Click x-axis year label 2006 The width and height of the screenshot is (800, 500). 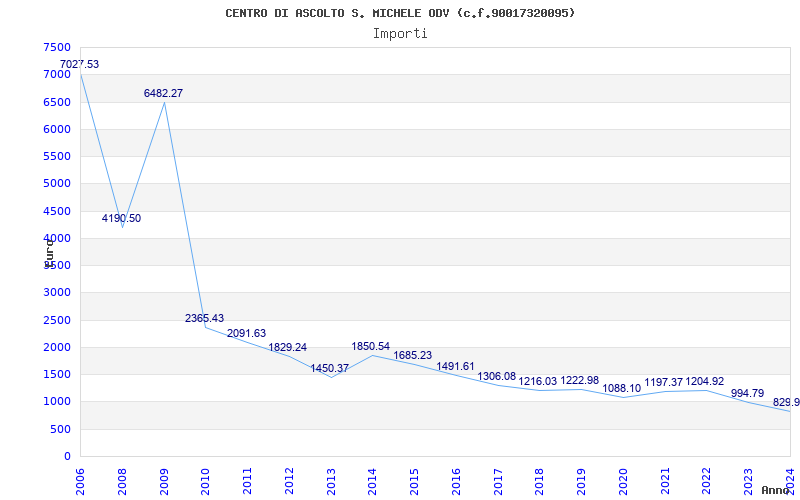[81, 481]
